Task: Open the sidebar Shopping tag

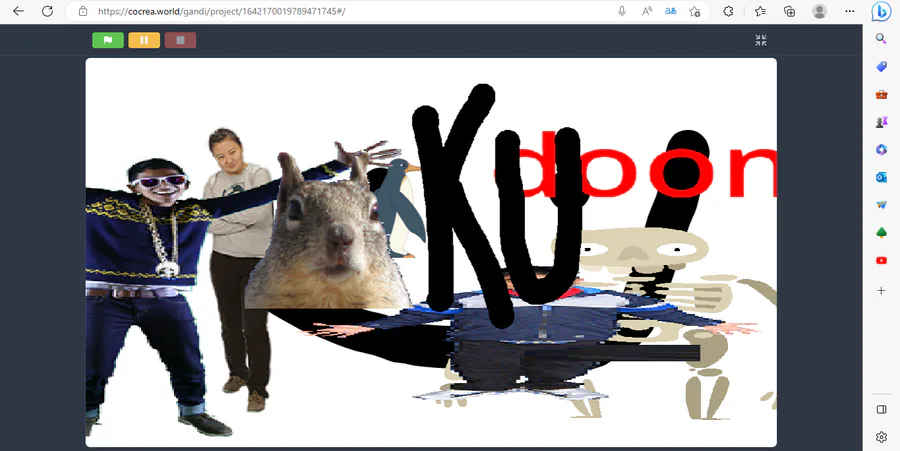Action: tap(881, 67)
